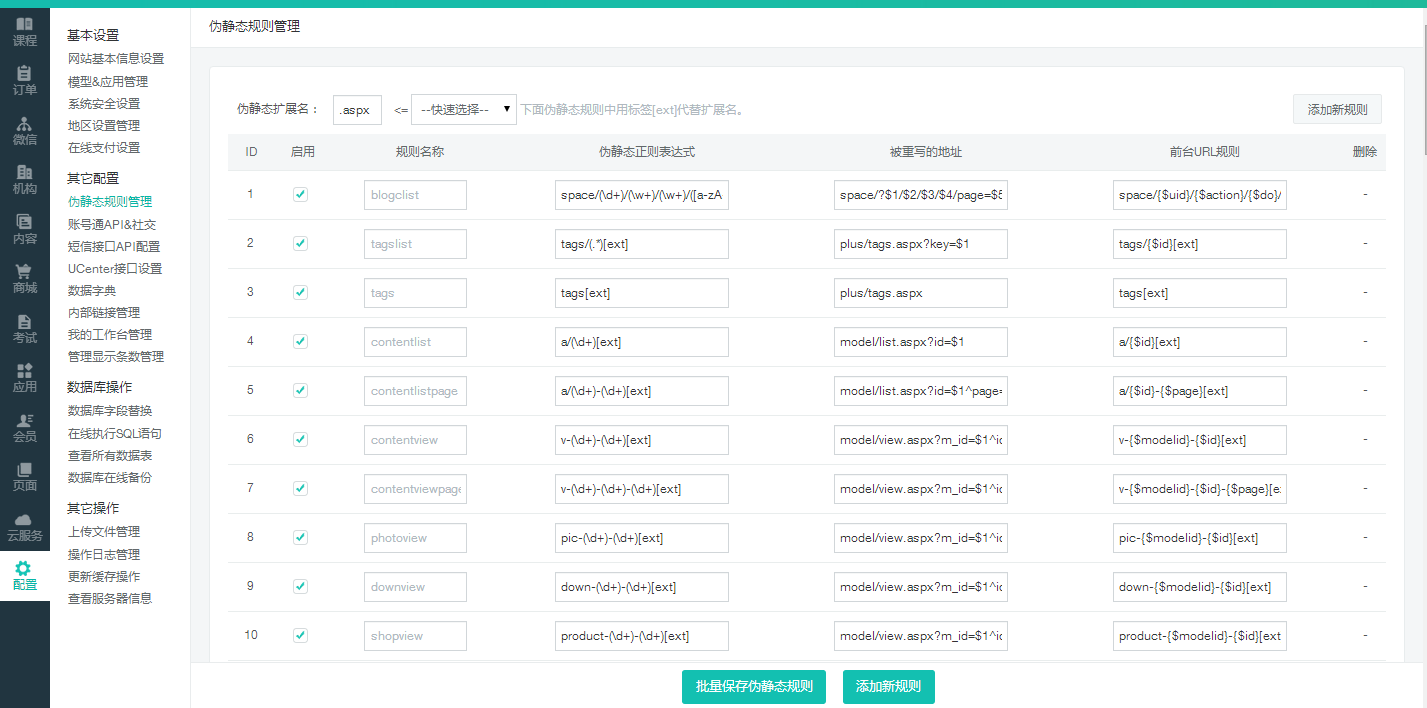Click the 伪静态扩展名 input field showing .aspx
The image size is (1427, 708).
coord(356,110)
